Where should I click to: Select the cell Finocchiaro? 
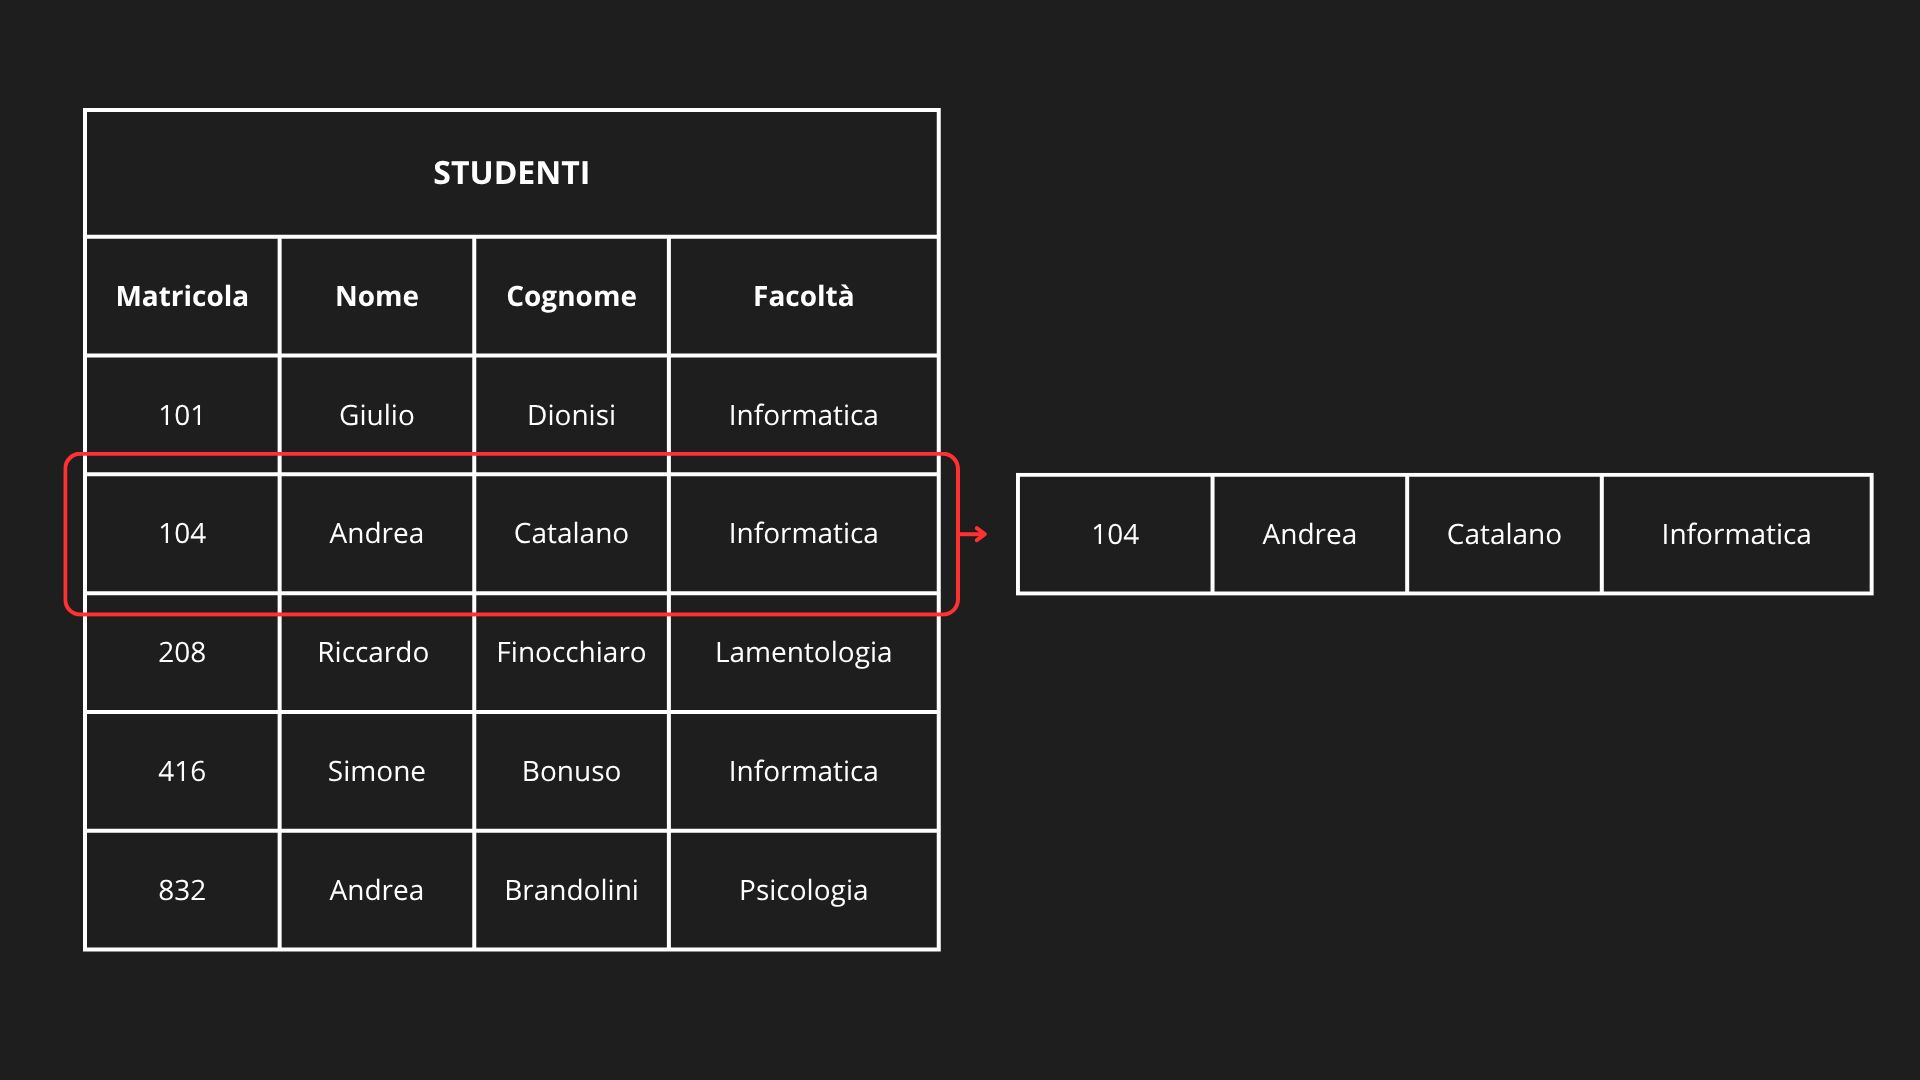pos(571,653)
